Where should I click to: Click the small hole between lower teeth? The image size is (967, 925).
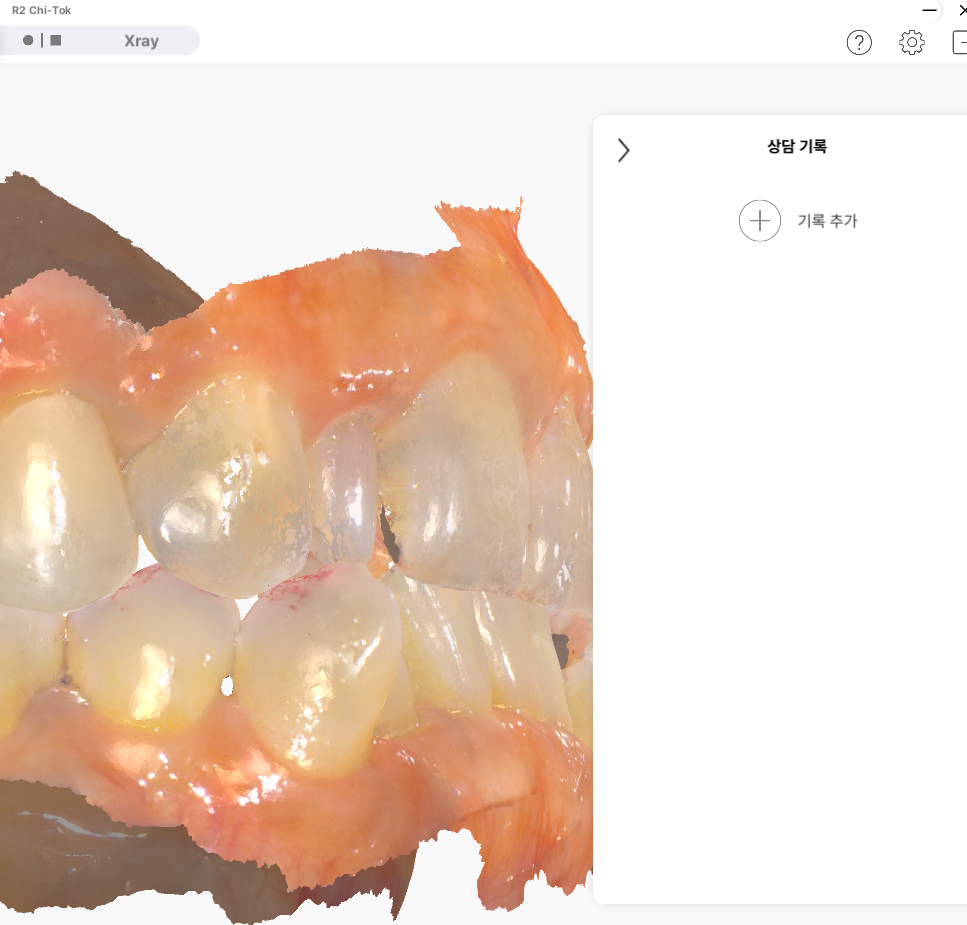pos(227,687)
